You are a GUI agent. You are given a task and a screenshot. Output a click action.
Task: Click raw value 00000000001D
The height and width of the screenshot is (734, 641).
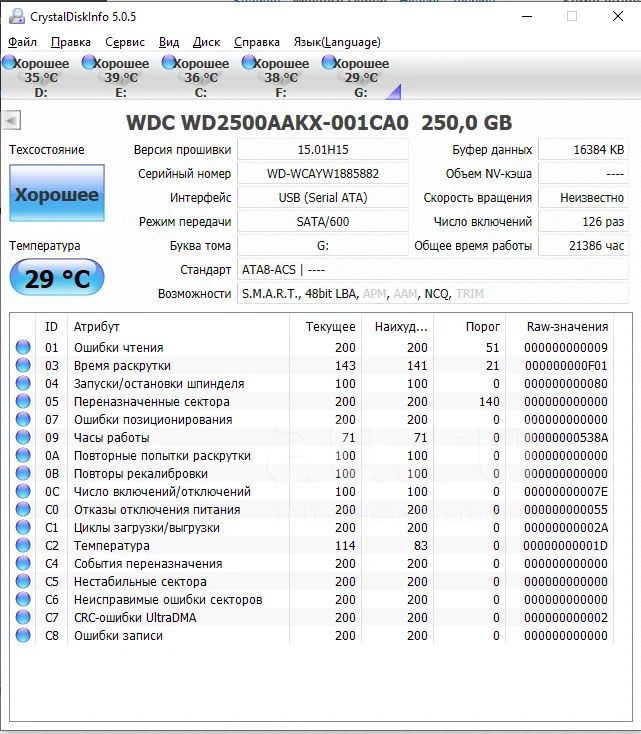566,545
